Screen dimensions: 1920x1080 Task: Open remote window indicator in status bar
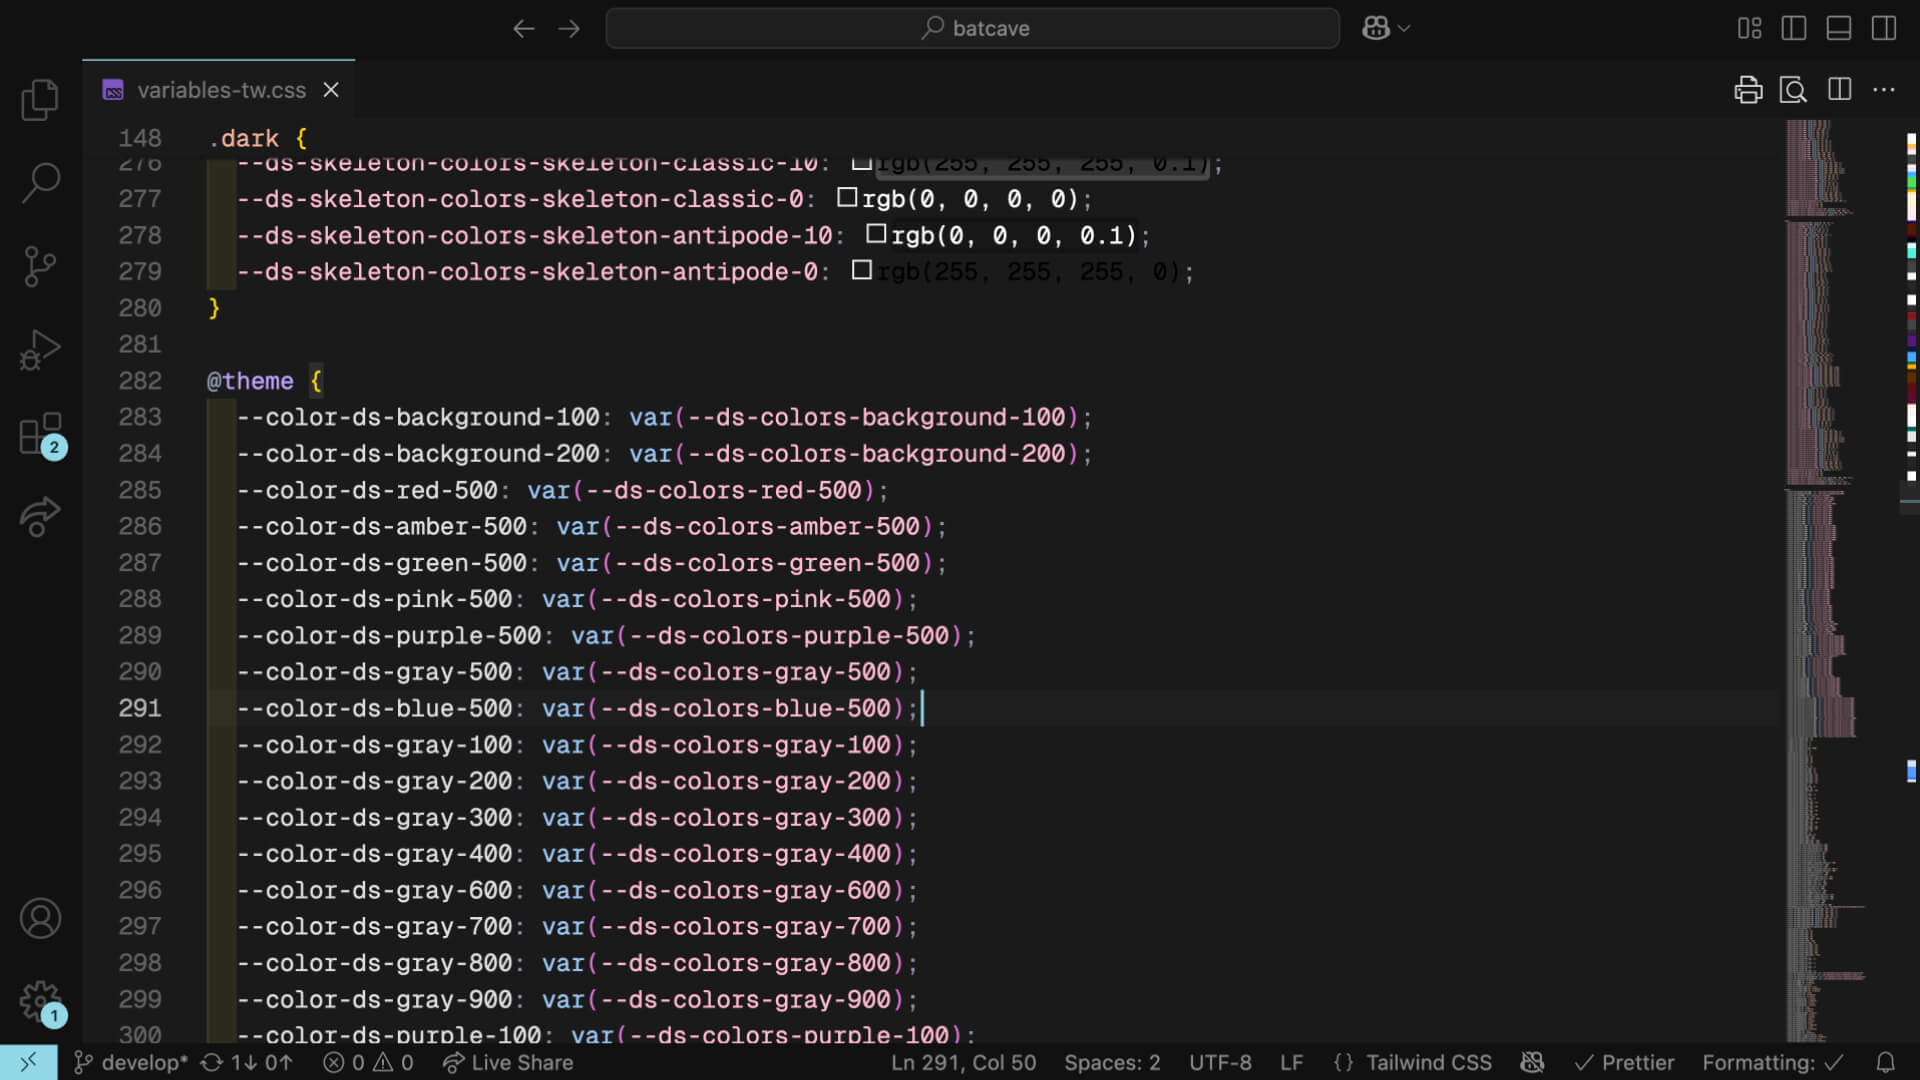tap(28, 1062)
